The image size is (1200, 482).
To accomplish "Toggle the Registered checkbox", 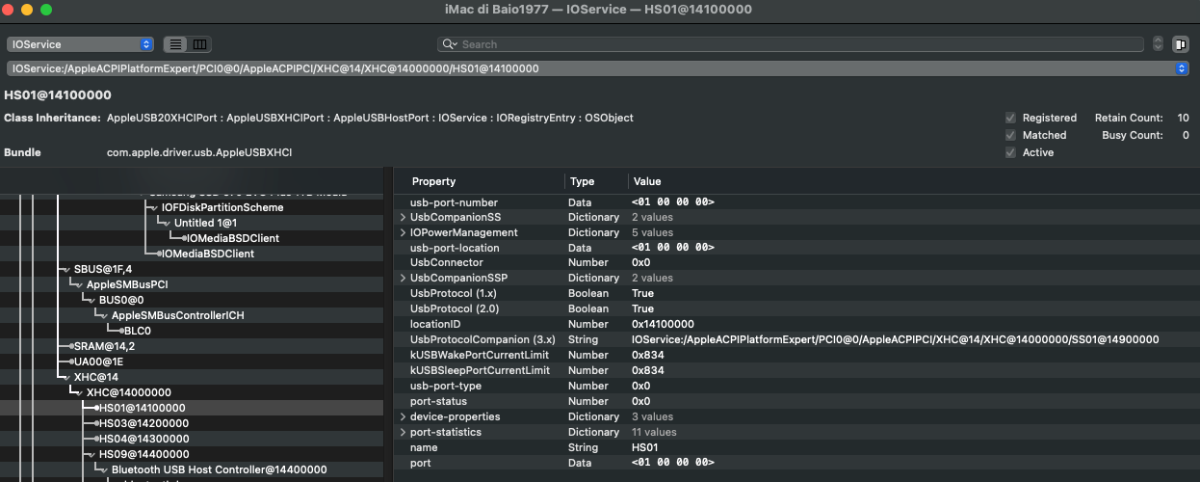I will (1010, 118).
